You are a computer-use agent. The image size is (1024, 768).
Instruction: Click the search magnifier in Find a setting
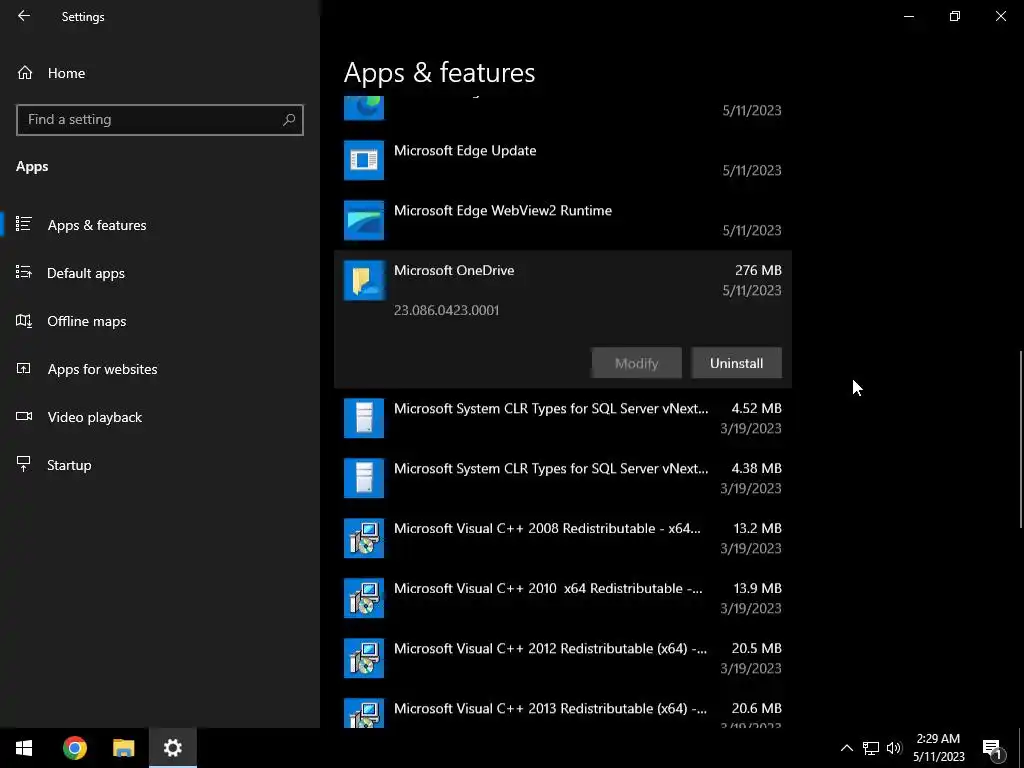pos(289,120)
